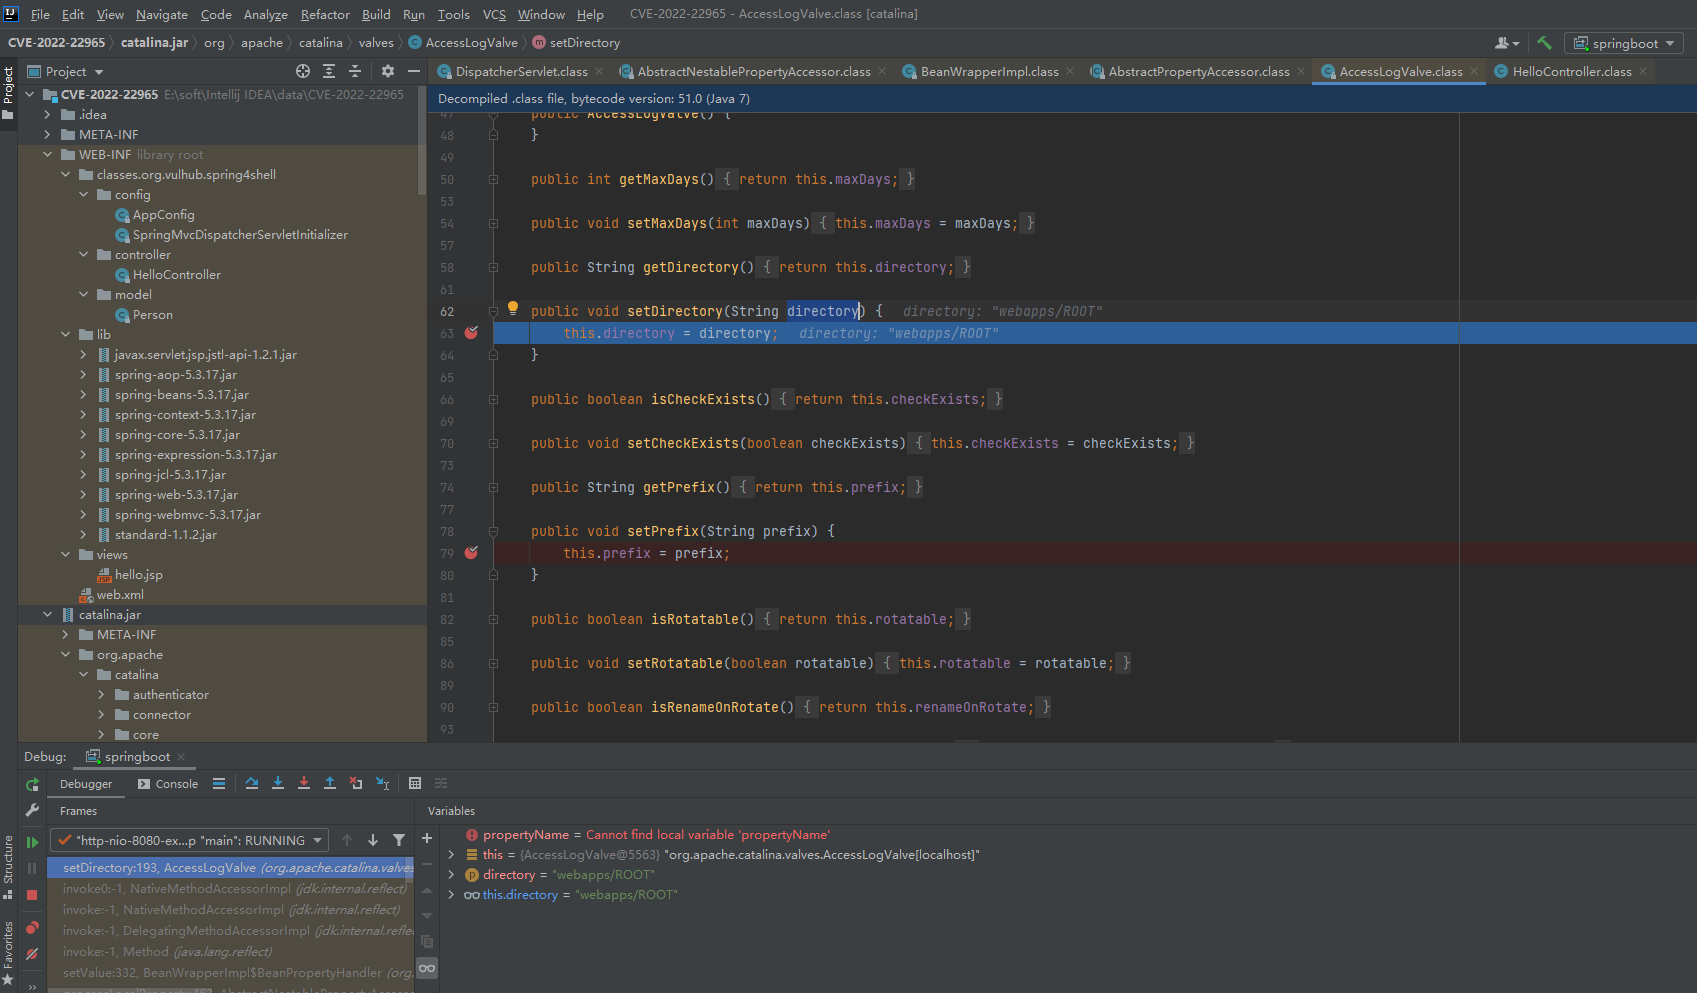This screenshot has width=1697, height=993.
Task: Open web.xml in project tree
Action: click(x=120, y=595)
